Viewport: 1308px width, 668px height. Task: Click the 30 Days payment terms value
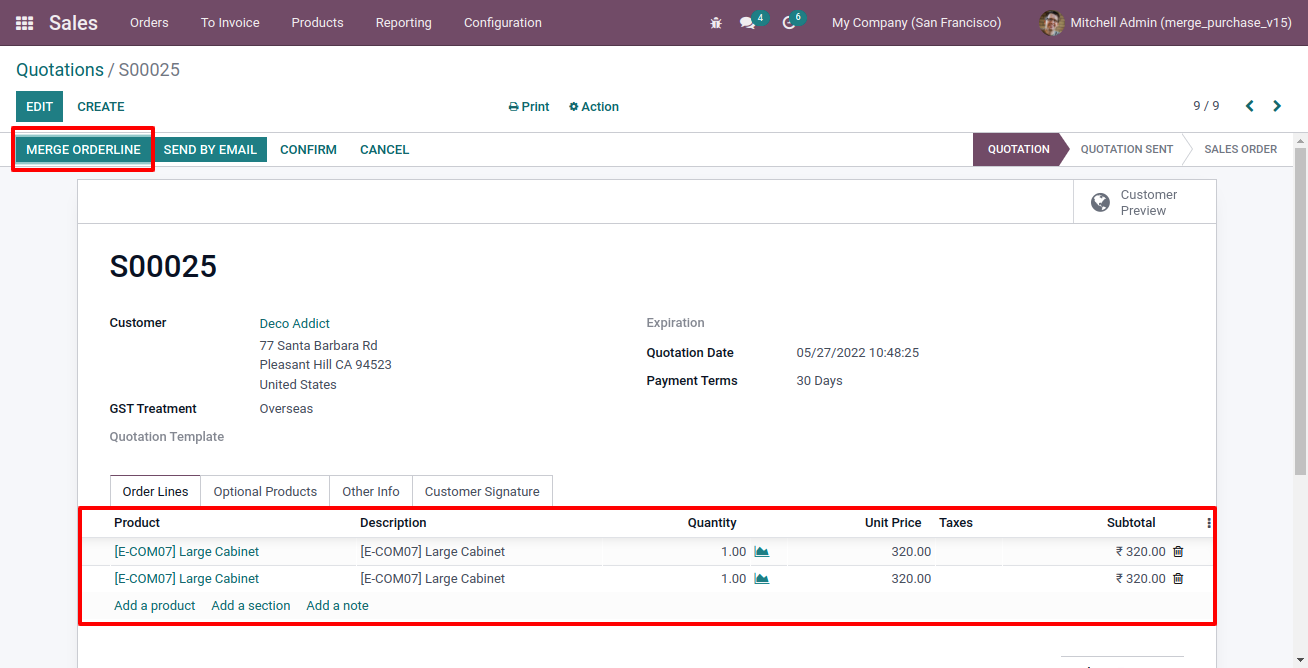coord(819,381)
